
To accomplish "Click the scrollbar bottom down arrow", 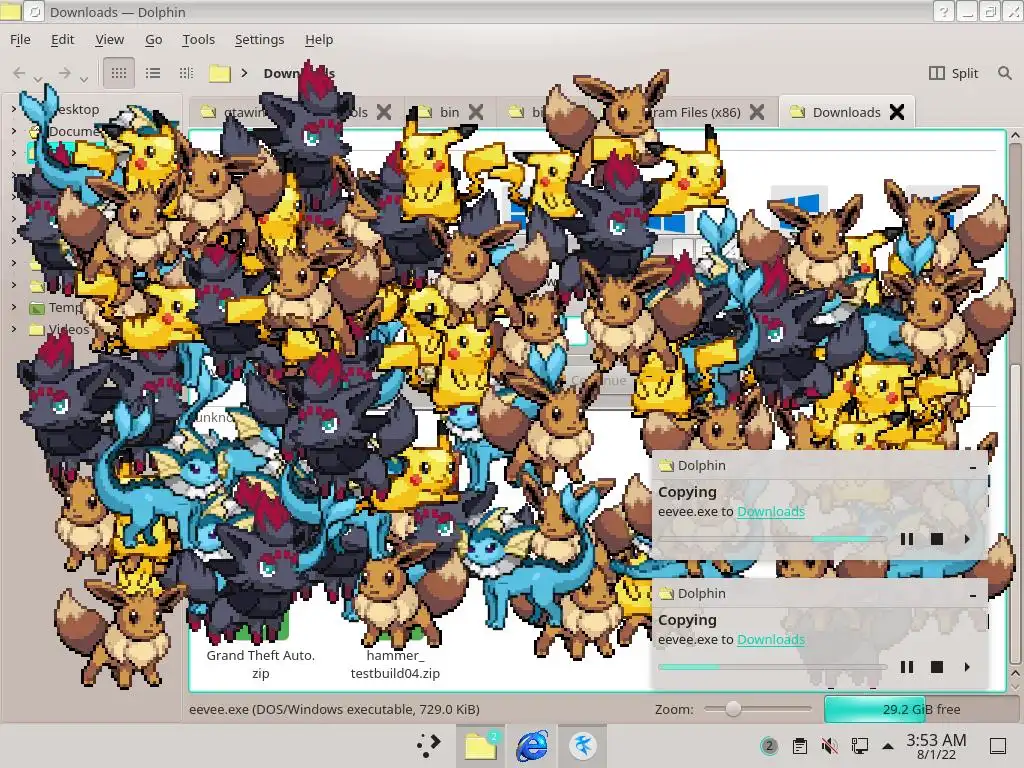I will pyautogui.click(x=1015, y=686).
